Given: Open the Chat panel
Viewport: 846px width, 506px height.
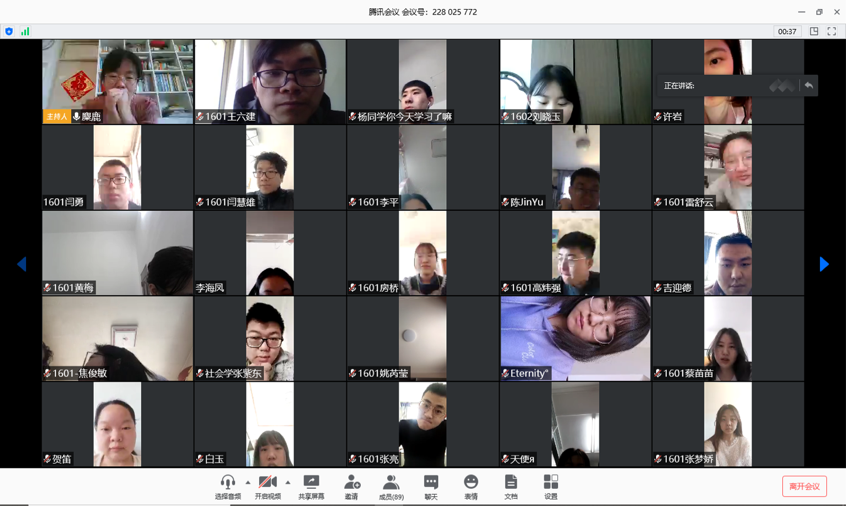Looking at the screenshot, I should tap(431, 484).
